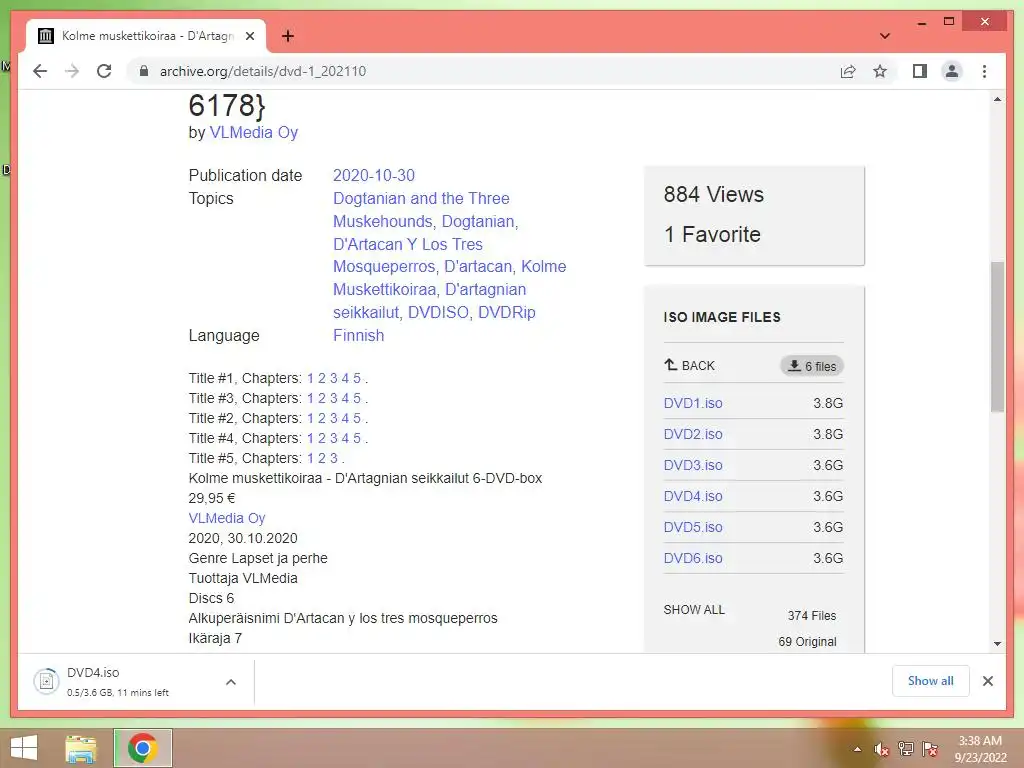The height and width of the screenshot is (768, 1024).
Task: Close the downloads shelf
Action: pos(987,681)
